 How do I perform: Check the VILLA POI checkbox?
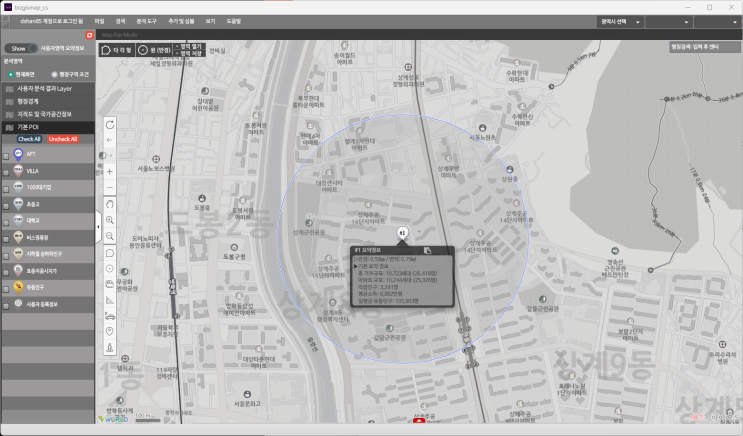pyautogui.click(x=6, y=171)
